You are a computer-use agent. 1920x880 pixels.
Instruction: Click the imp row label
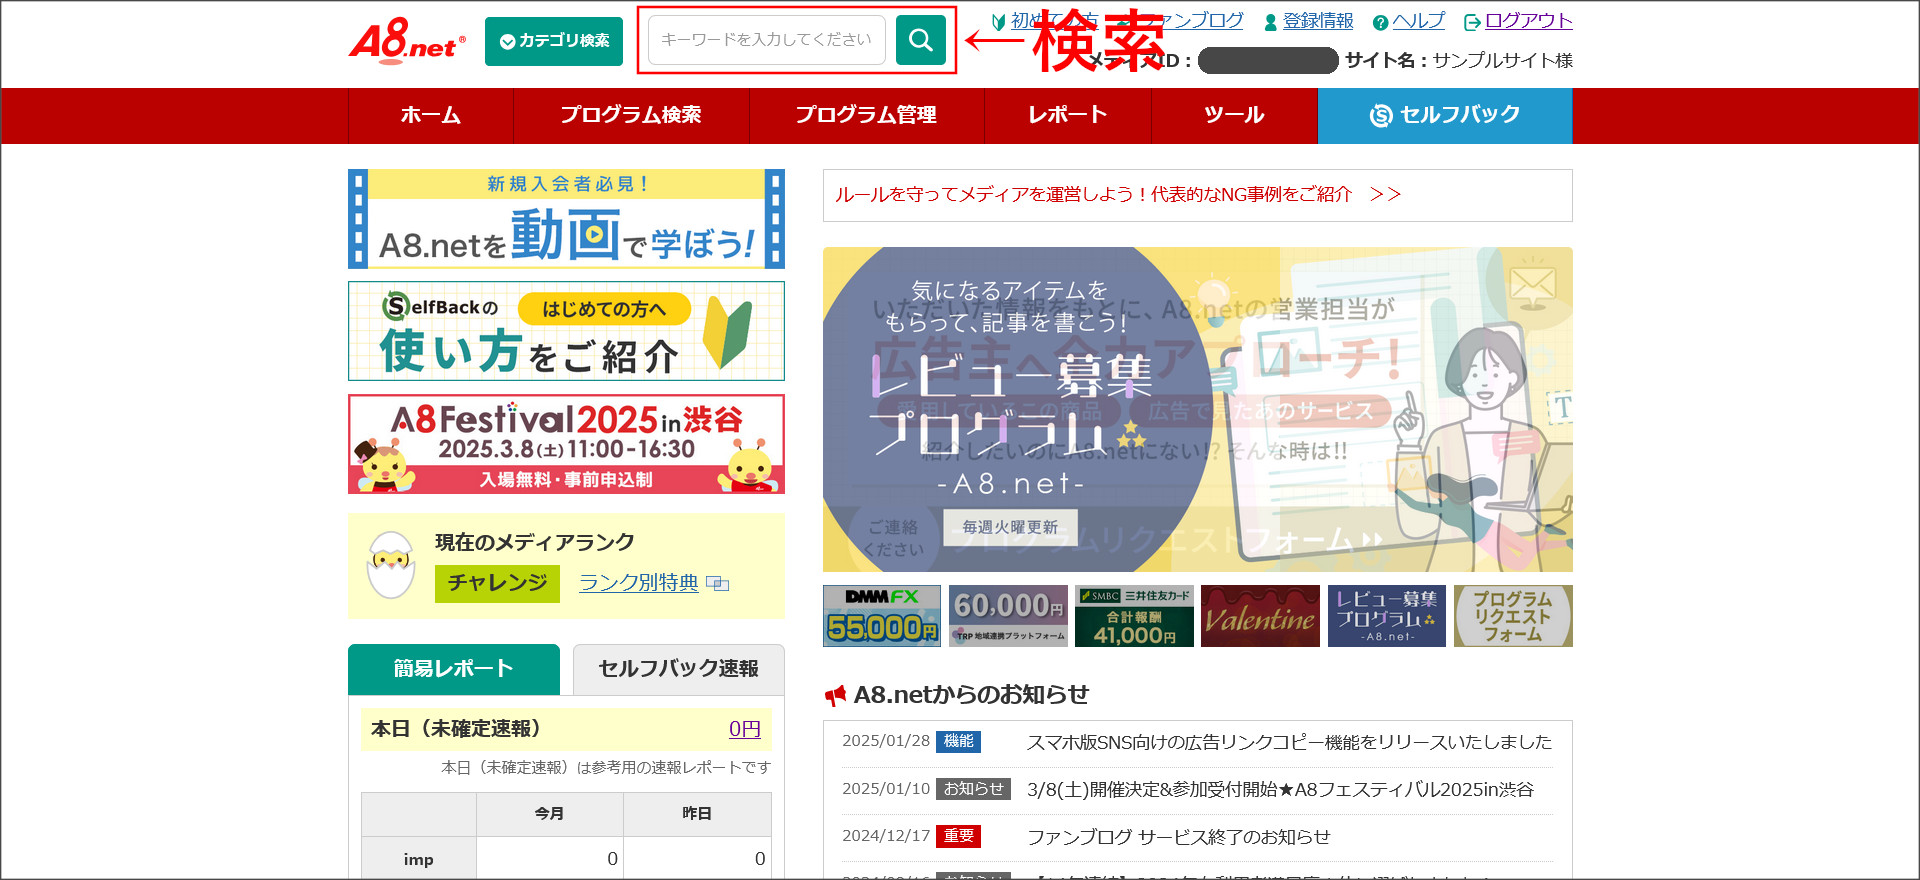pyautogui.click(x=419, y=860)
